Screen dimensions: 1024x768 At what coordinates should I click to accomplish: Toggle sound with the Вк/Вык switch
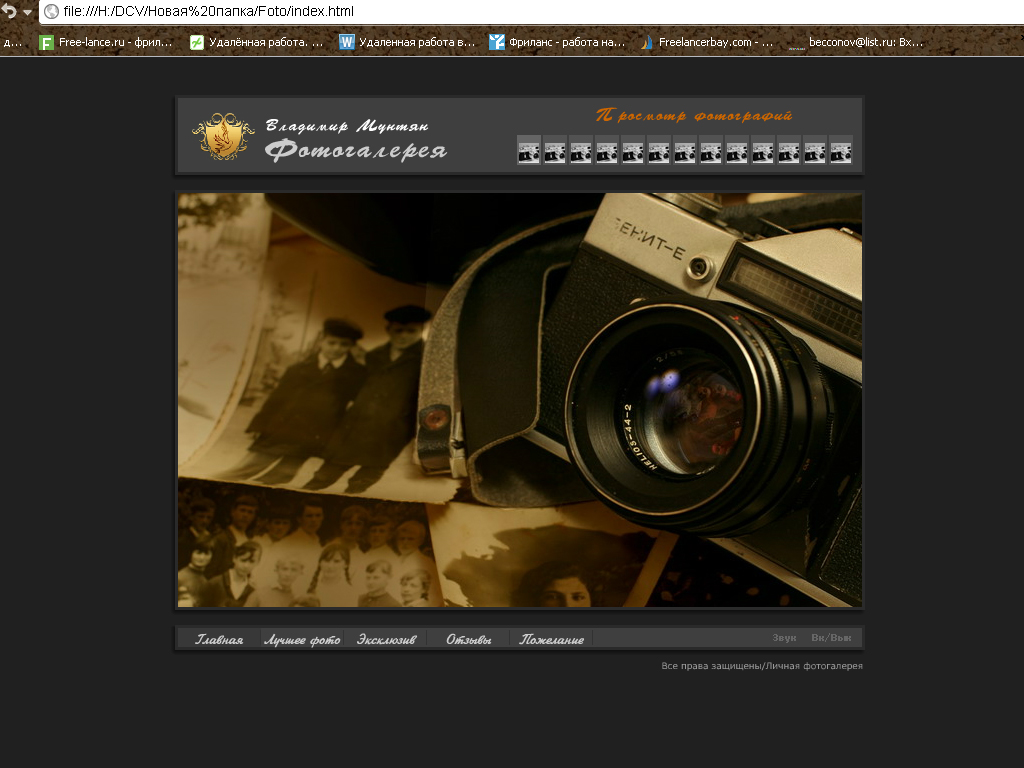pos(831,638)
